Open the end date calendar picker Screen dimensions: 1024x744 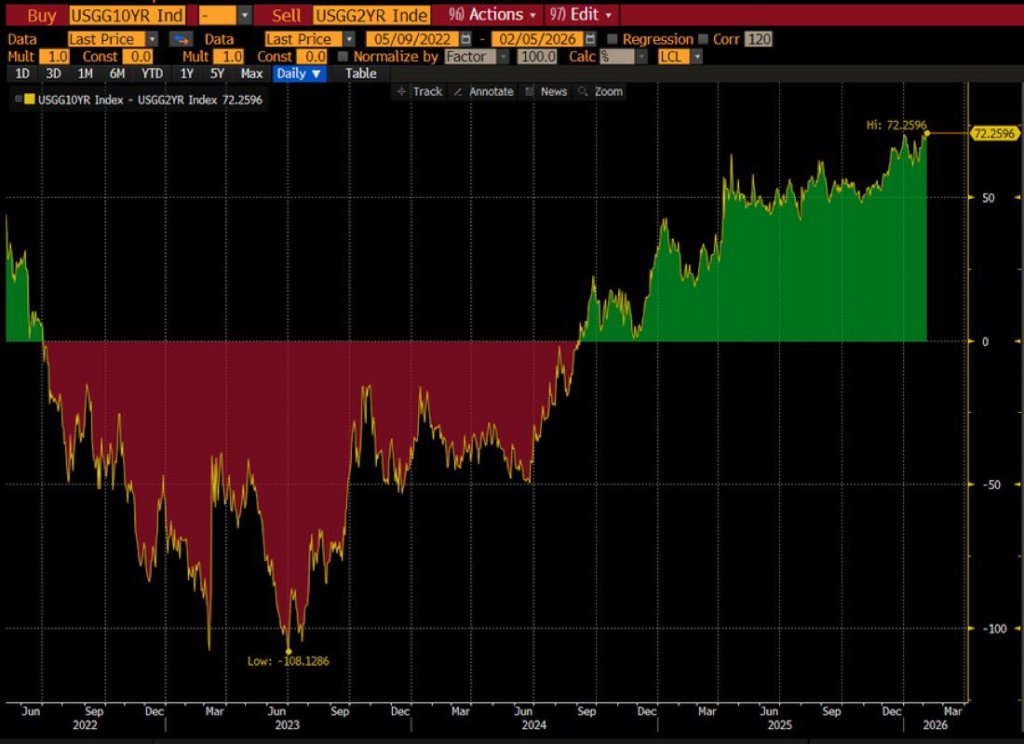pyautogui.click(x=590, y=39)
